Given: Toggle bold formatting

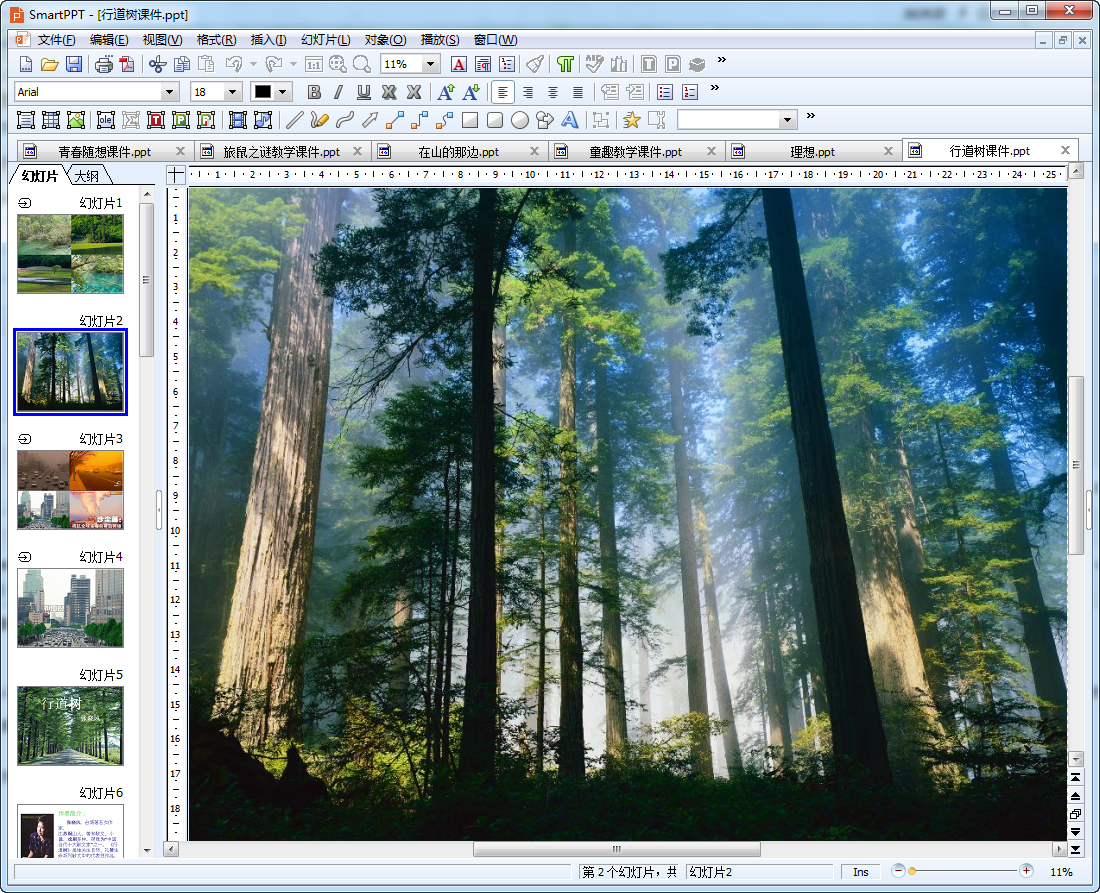Looking at the screenshot, I should click(314, 92).
